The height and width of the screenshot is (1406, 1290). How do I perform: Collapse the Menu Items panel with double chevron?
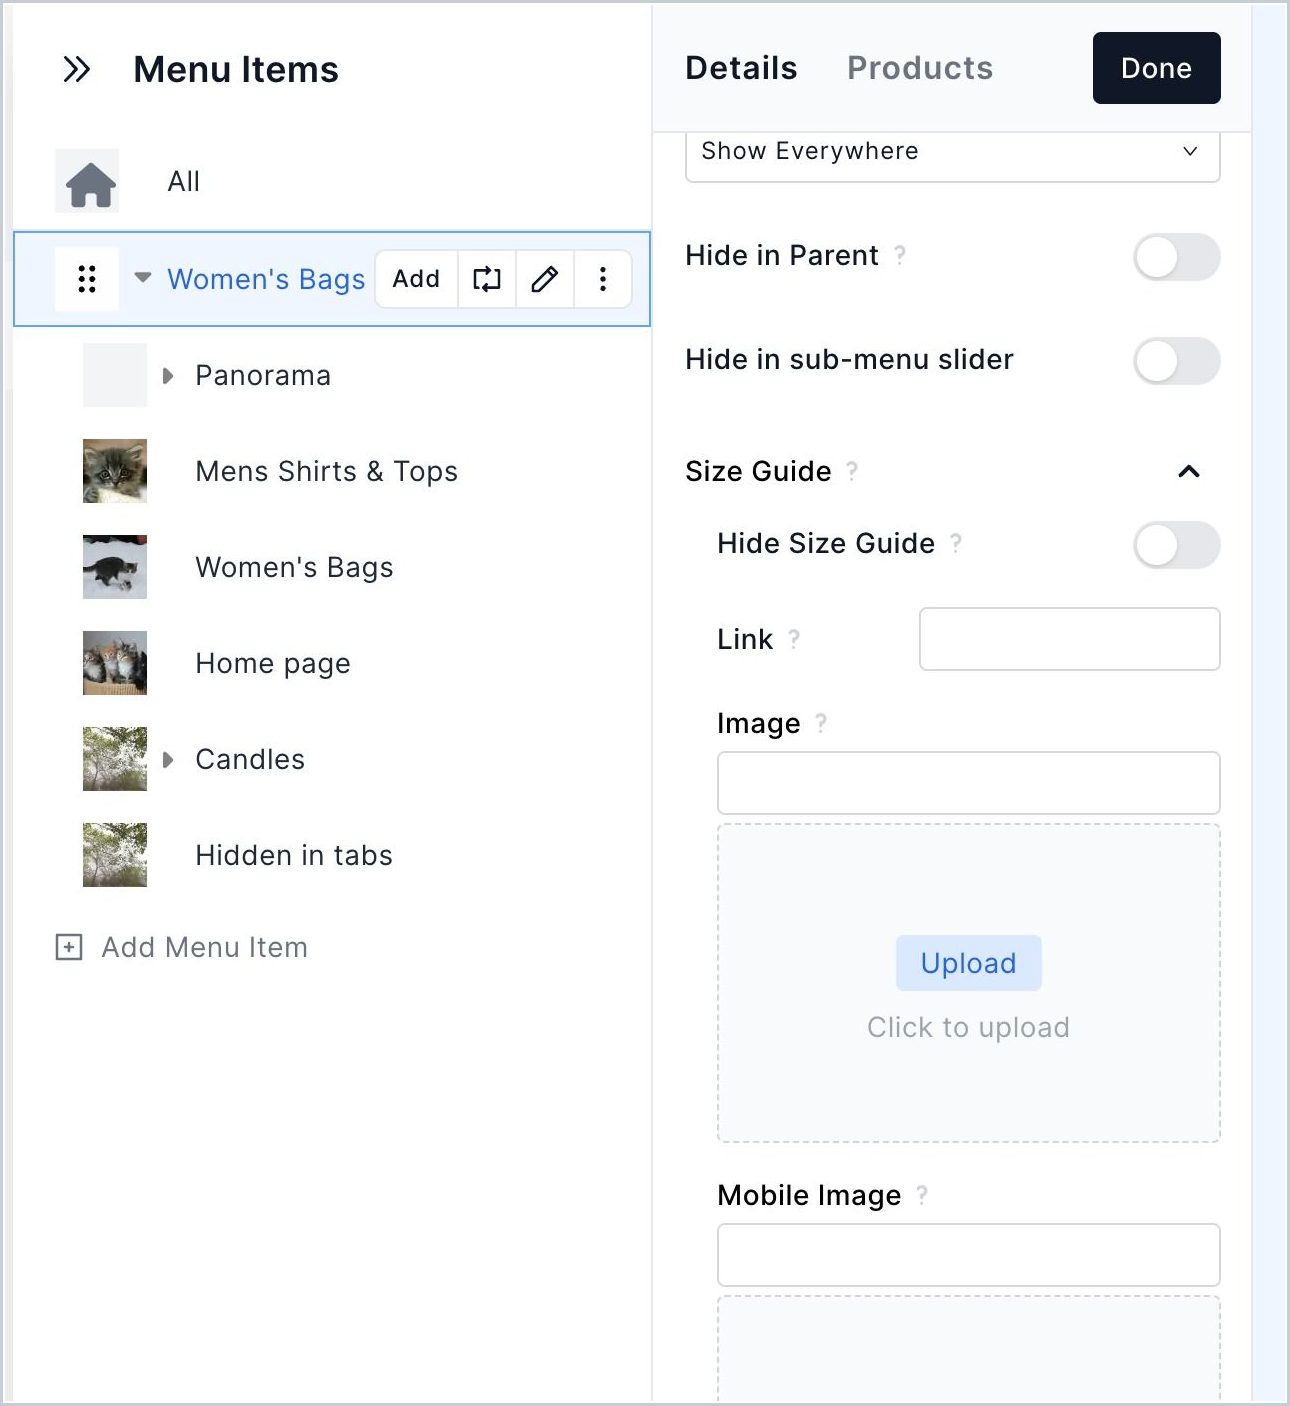[77, 69]
